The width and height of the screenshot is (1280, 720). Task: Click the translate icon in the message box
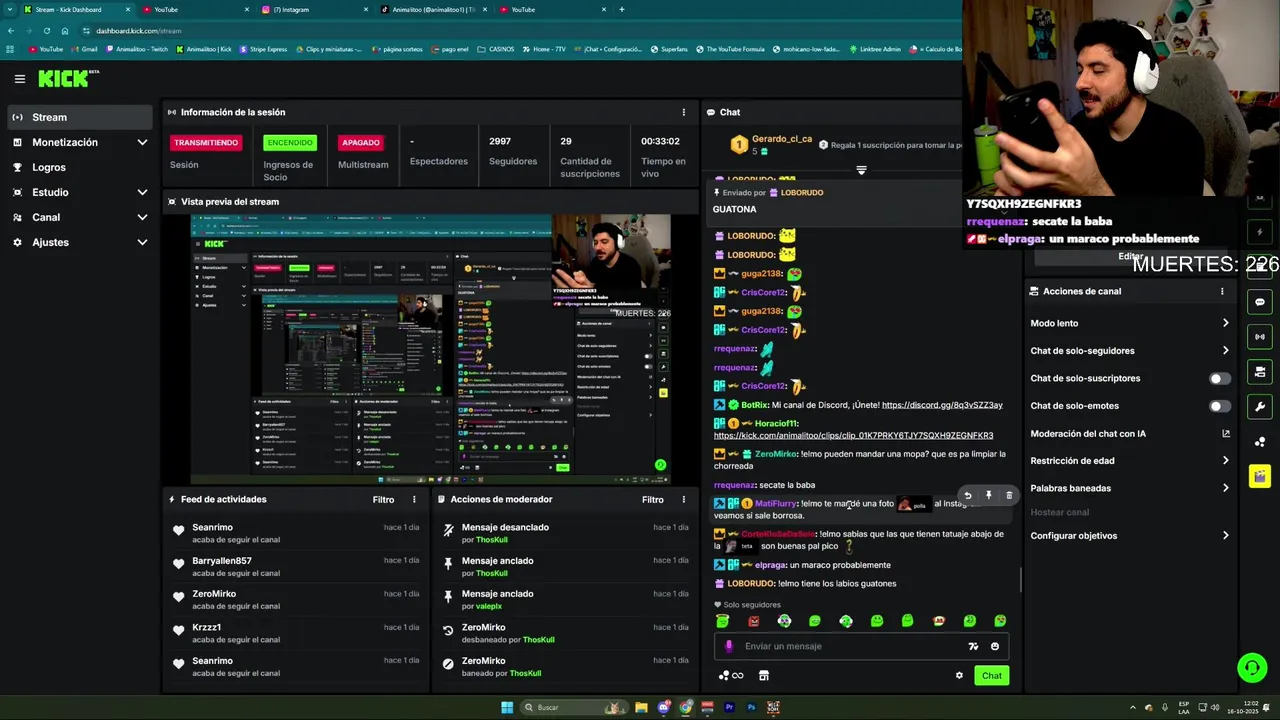973,646
